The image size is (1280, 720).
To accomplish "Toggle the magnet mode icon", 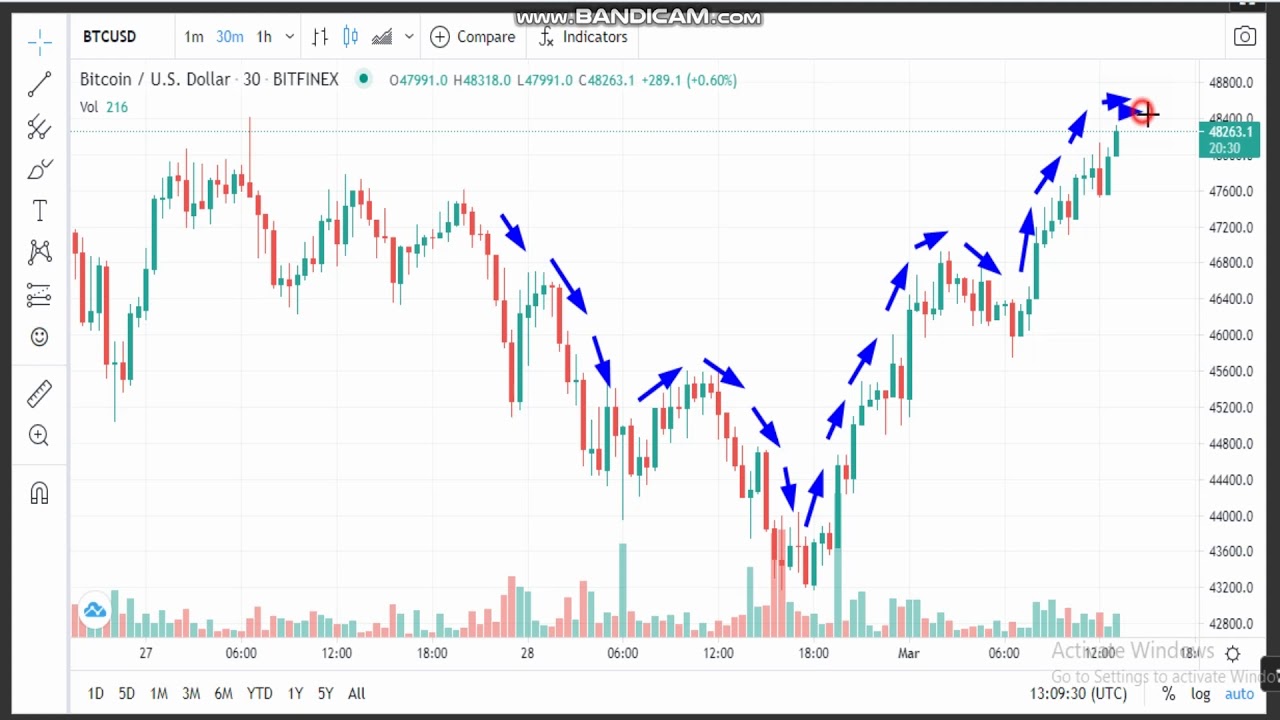I will (x=39, y=493).
